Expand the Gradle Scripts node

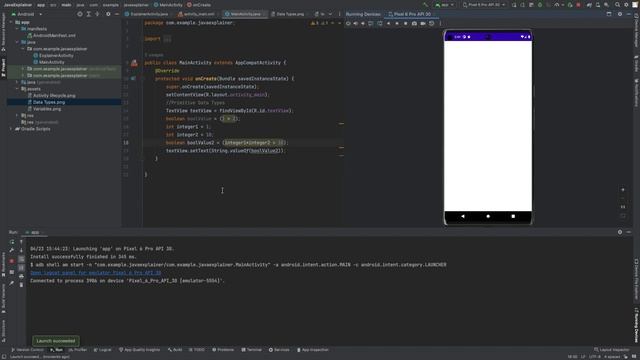click(11, 129)
